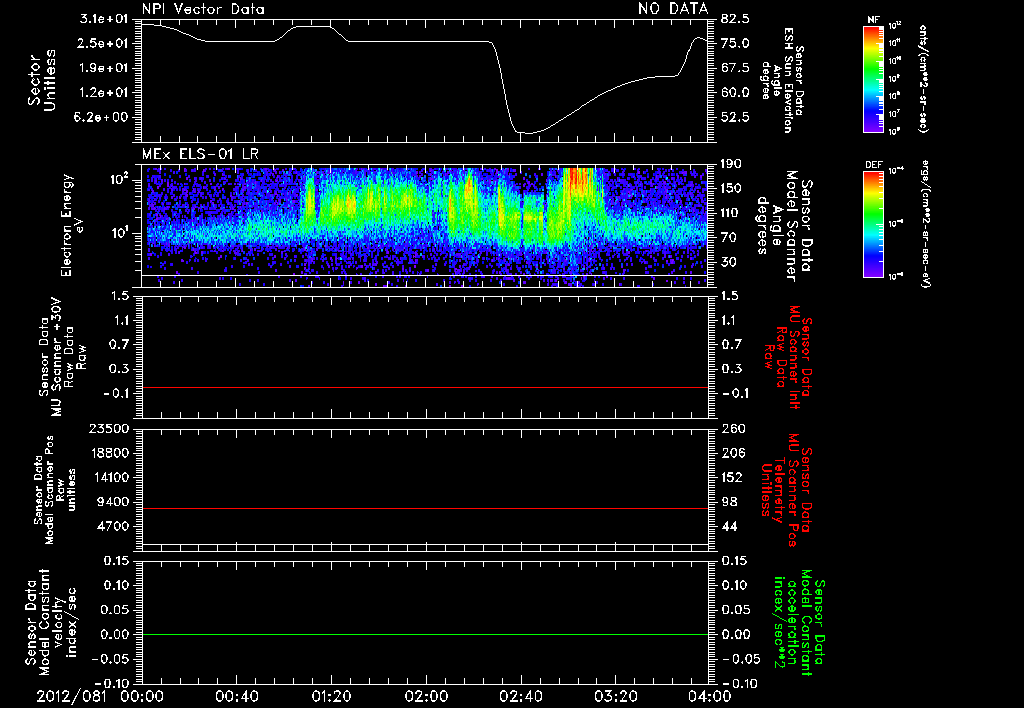
Task: Click the red line in Scanner Pos panel
Action: pyautogui.click(x=425, y=508)
